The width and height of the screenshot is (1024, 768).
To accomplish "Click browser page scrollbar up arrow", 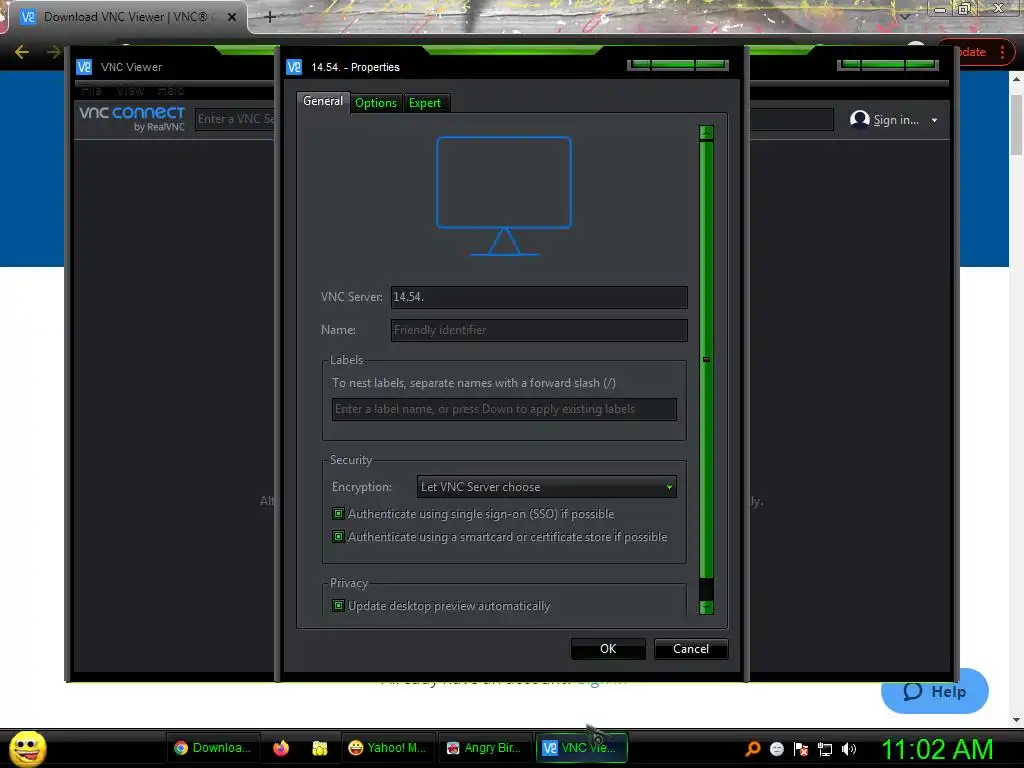I will (x=1016, y=79).
